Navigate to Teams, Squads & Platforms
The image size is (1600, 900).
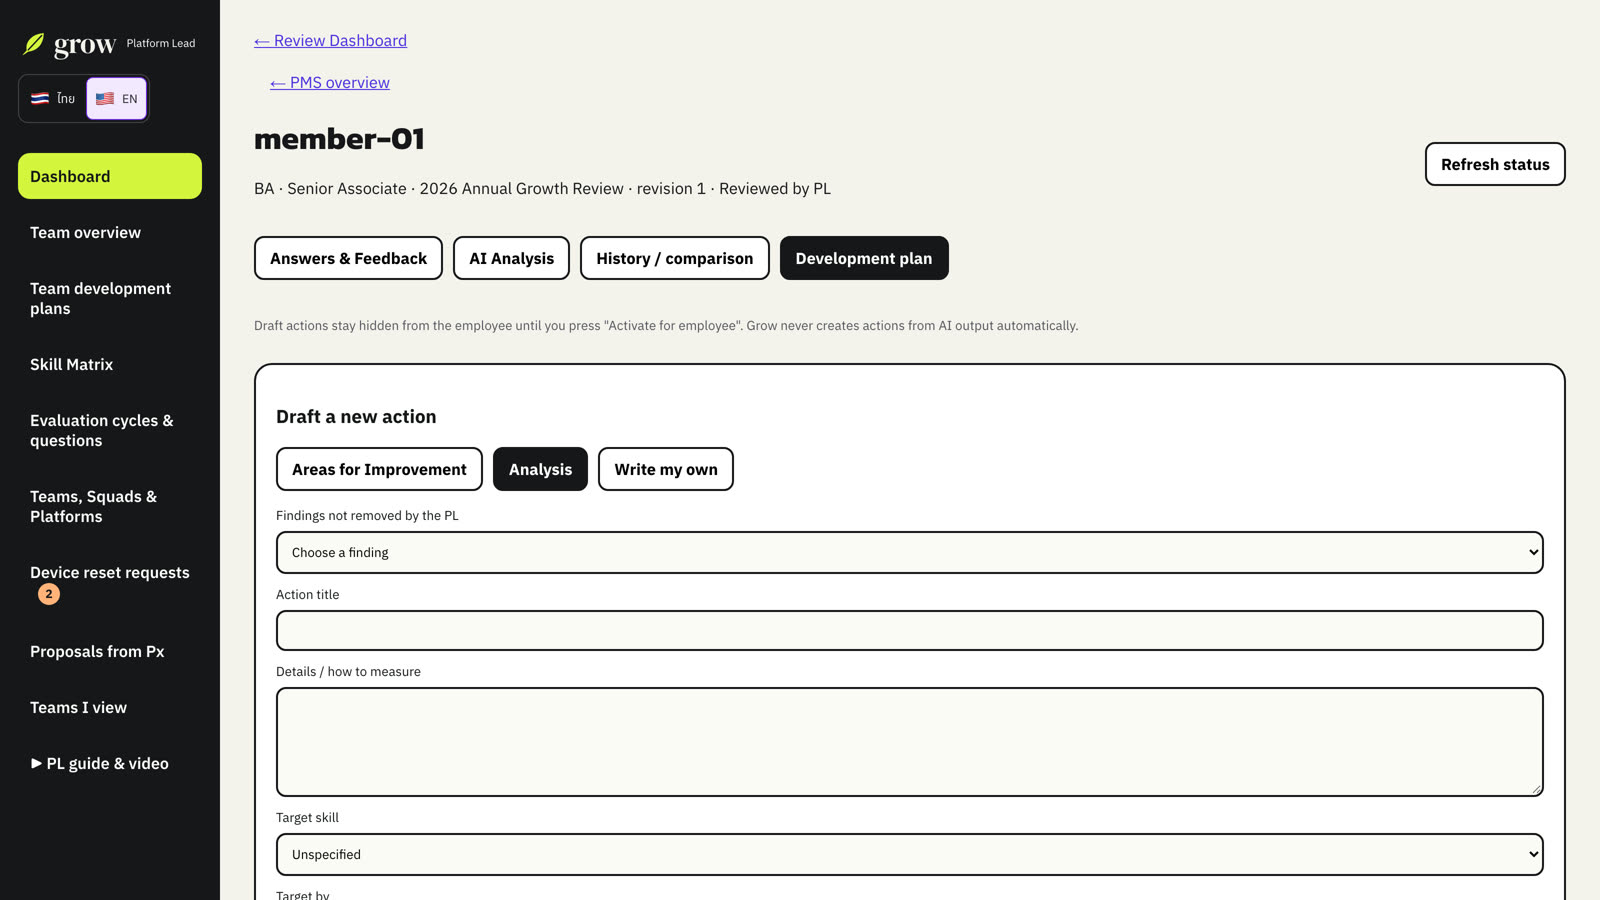point(110,507)
